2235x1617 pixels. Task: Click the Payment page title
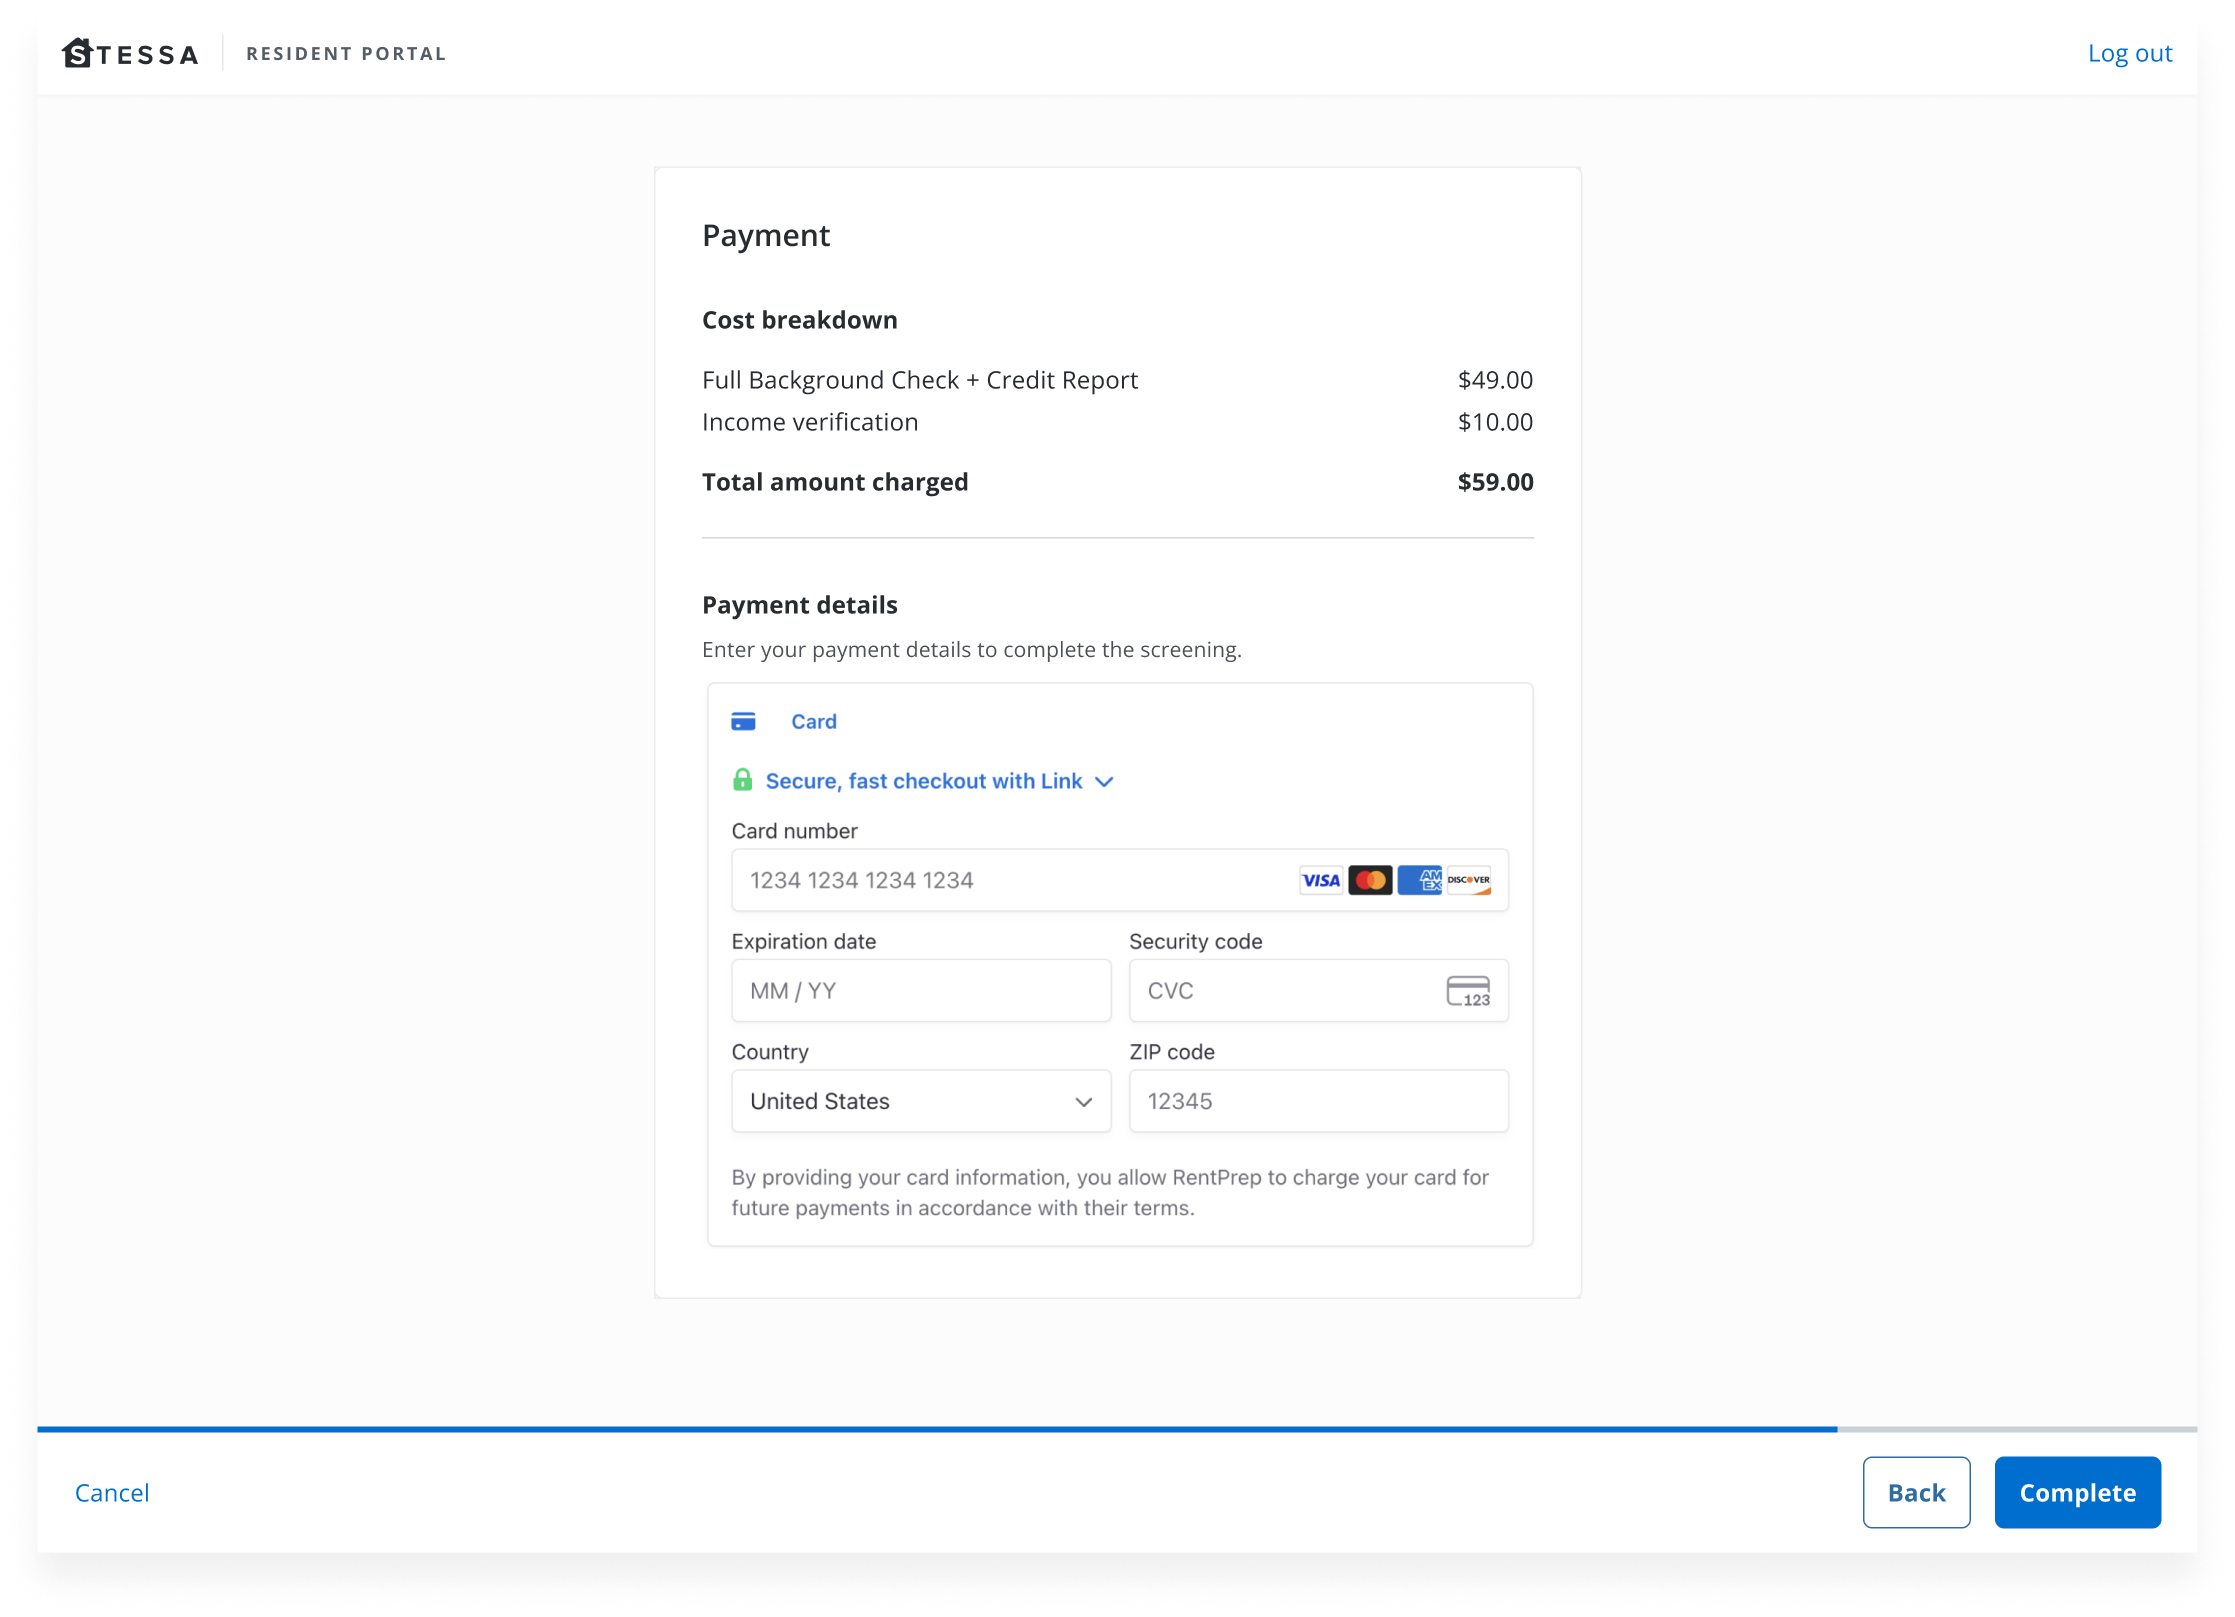click(x=766, y=236)
